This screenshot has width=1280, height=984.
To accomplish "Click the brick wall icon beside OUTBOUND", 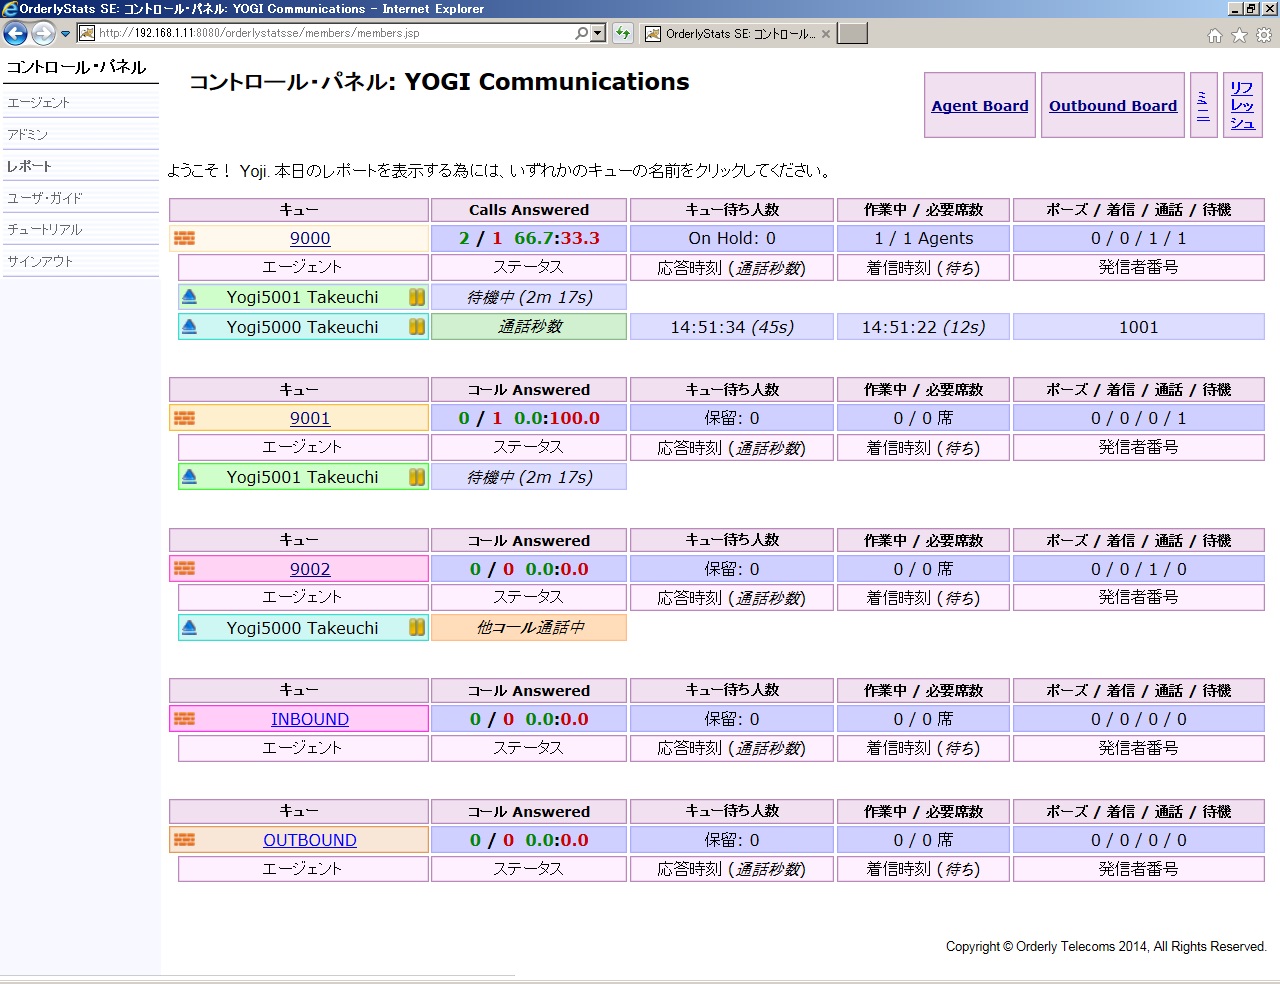I will pyautogui.click(x=185, y=840).
